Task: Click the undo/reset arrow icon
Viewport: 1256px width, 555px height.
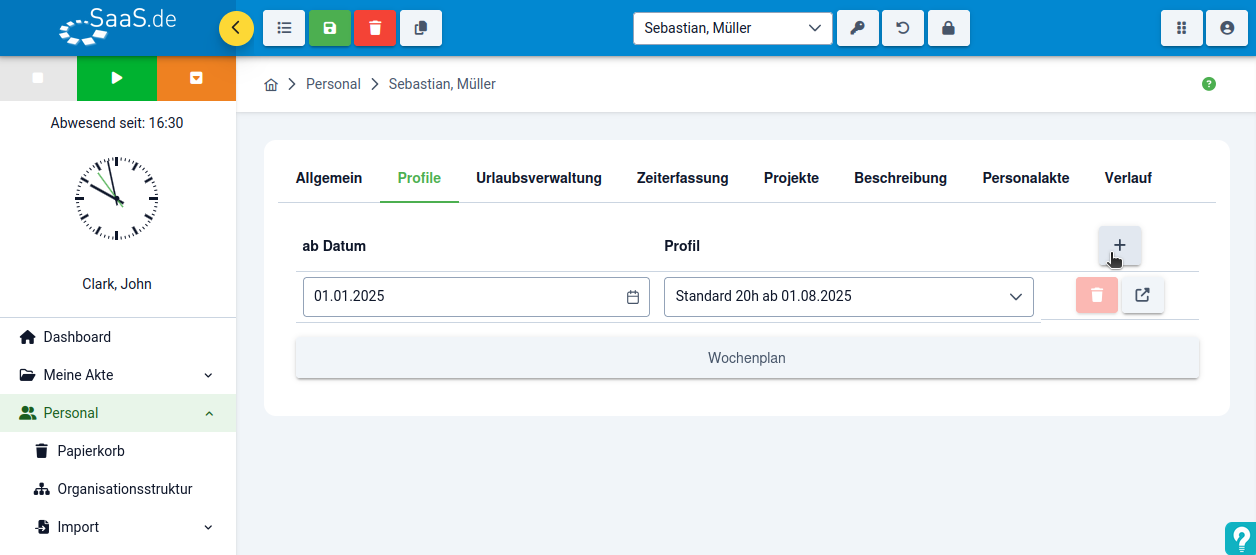Action: (x=903, y=28)
